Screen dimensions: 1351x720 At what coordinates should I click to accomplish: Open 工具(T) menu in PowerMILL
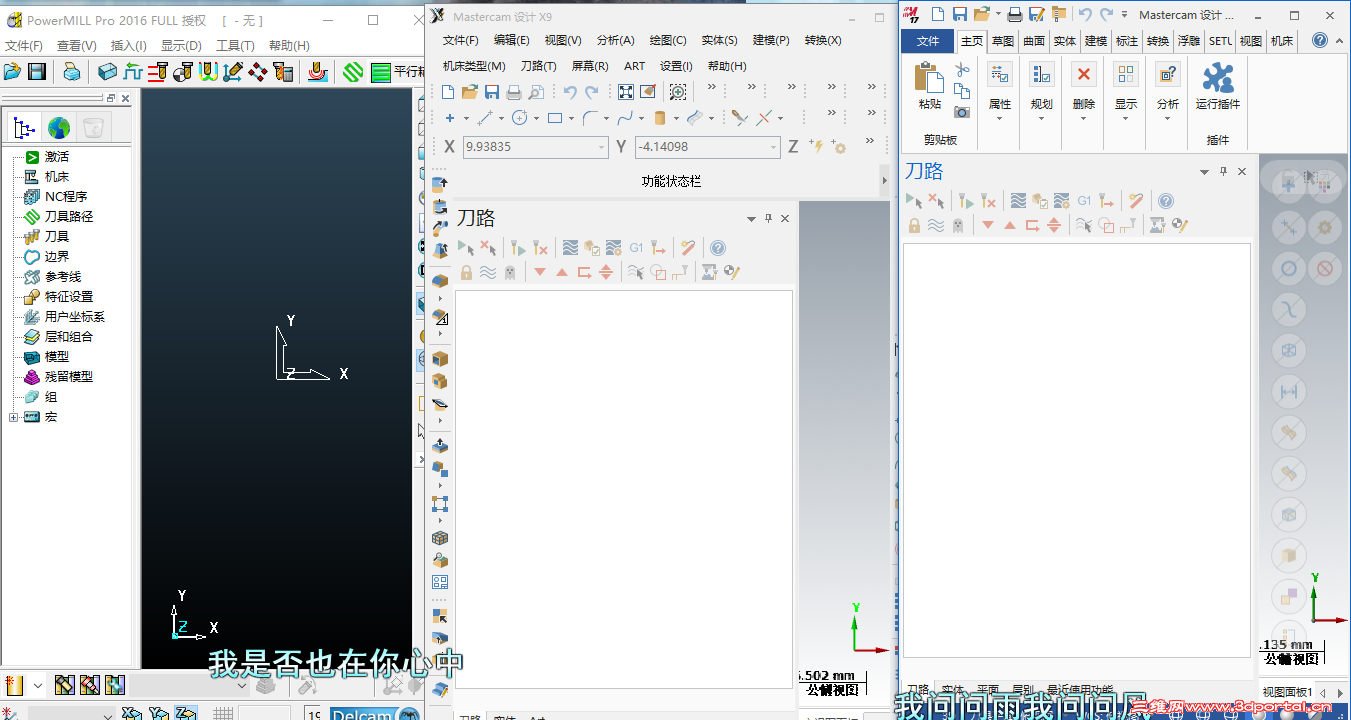(235, 45)
